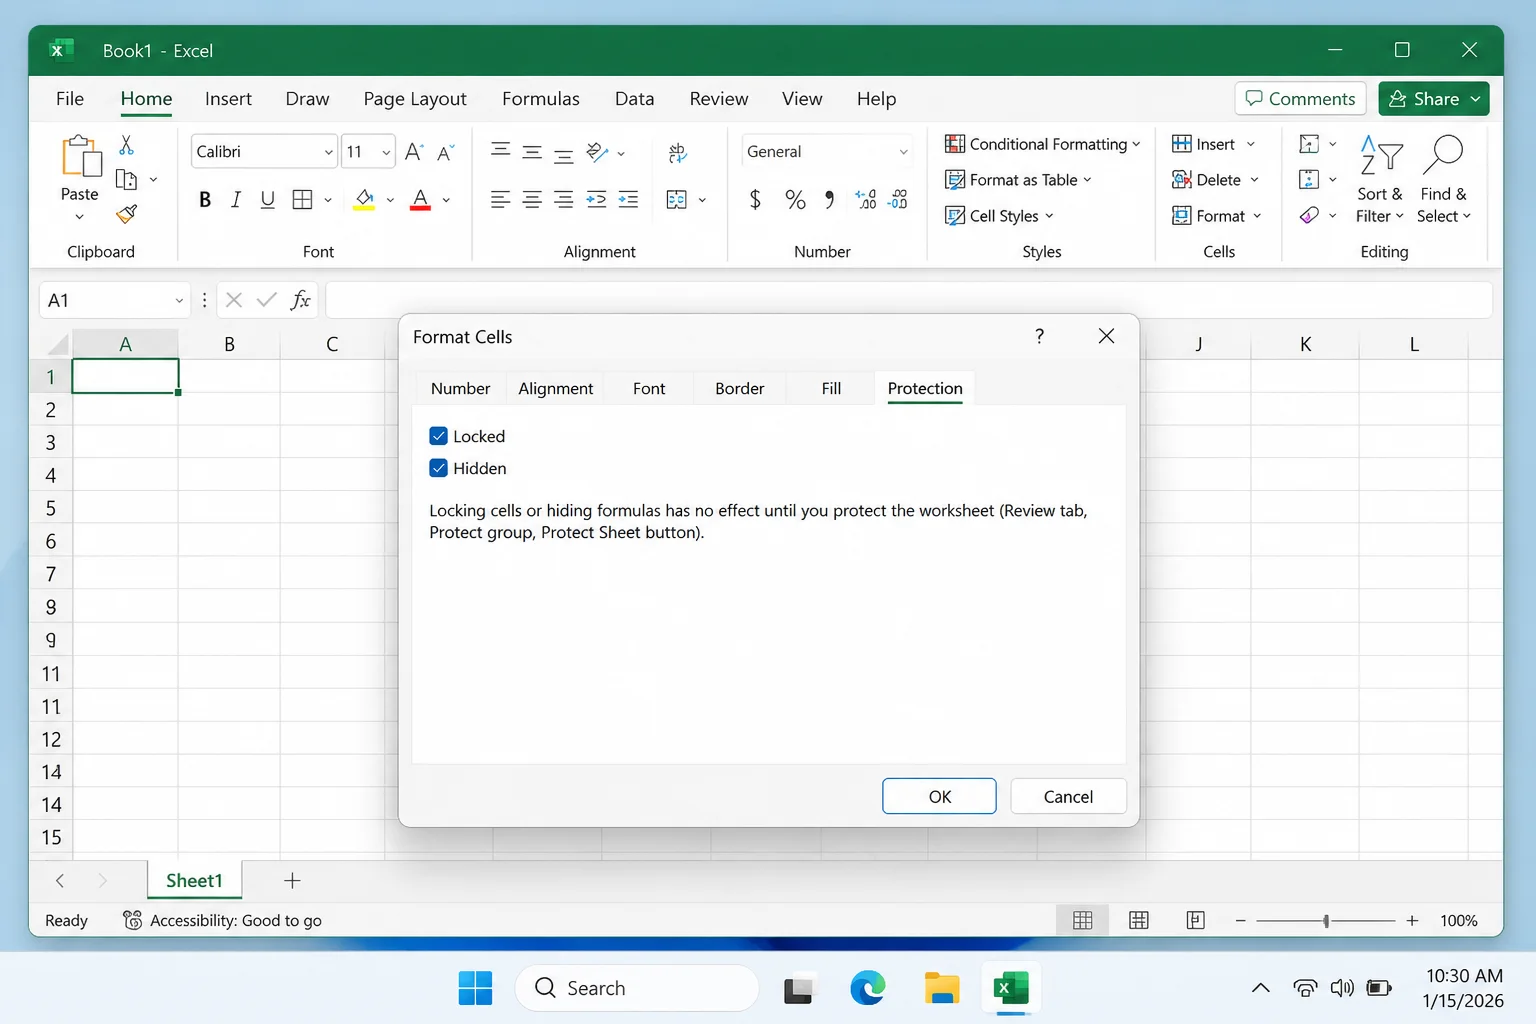1536x1024 pixels.
Task: Click Decrease Indent icon
Action: 596,200
